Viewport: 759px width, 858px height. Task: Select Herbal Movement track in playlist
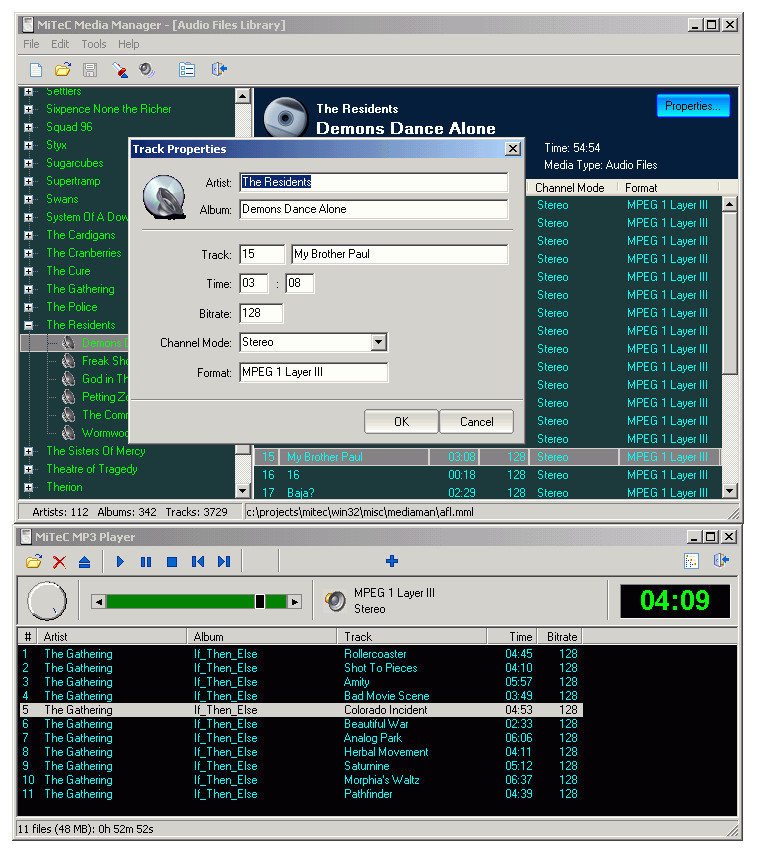coord(300,752)
